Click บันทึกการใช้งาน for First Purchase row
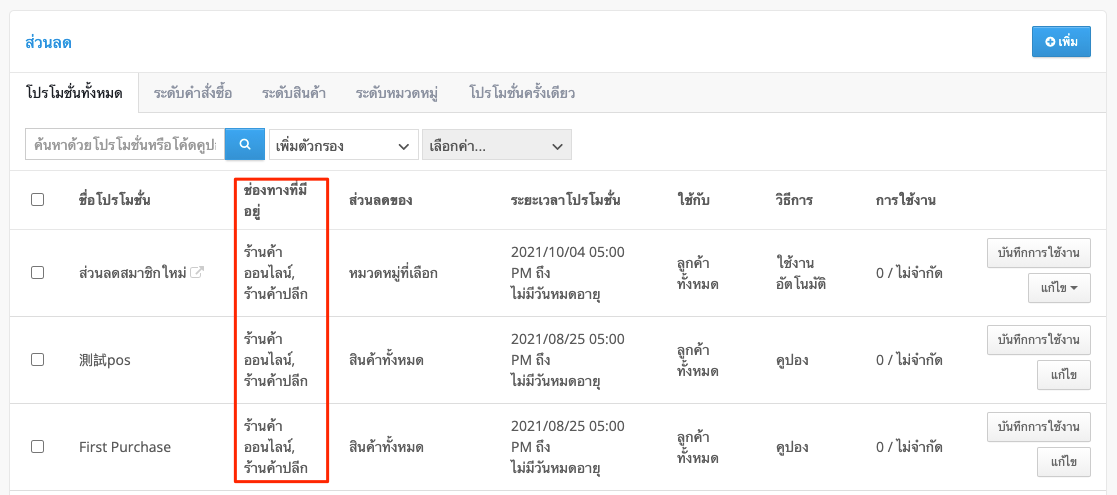1117x495 pixels. tap(1039, 427)
